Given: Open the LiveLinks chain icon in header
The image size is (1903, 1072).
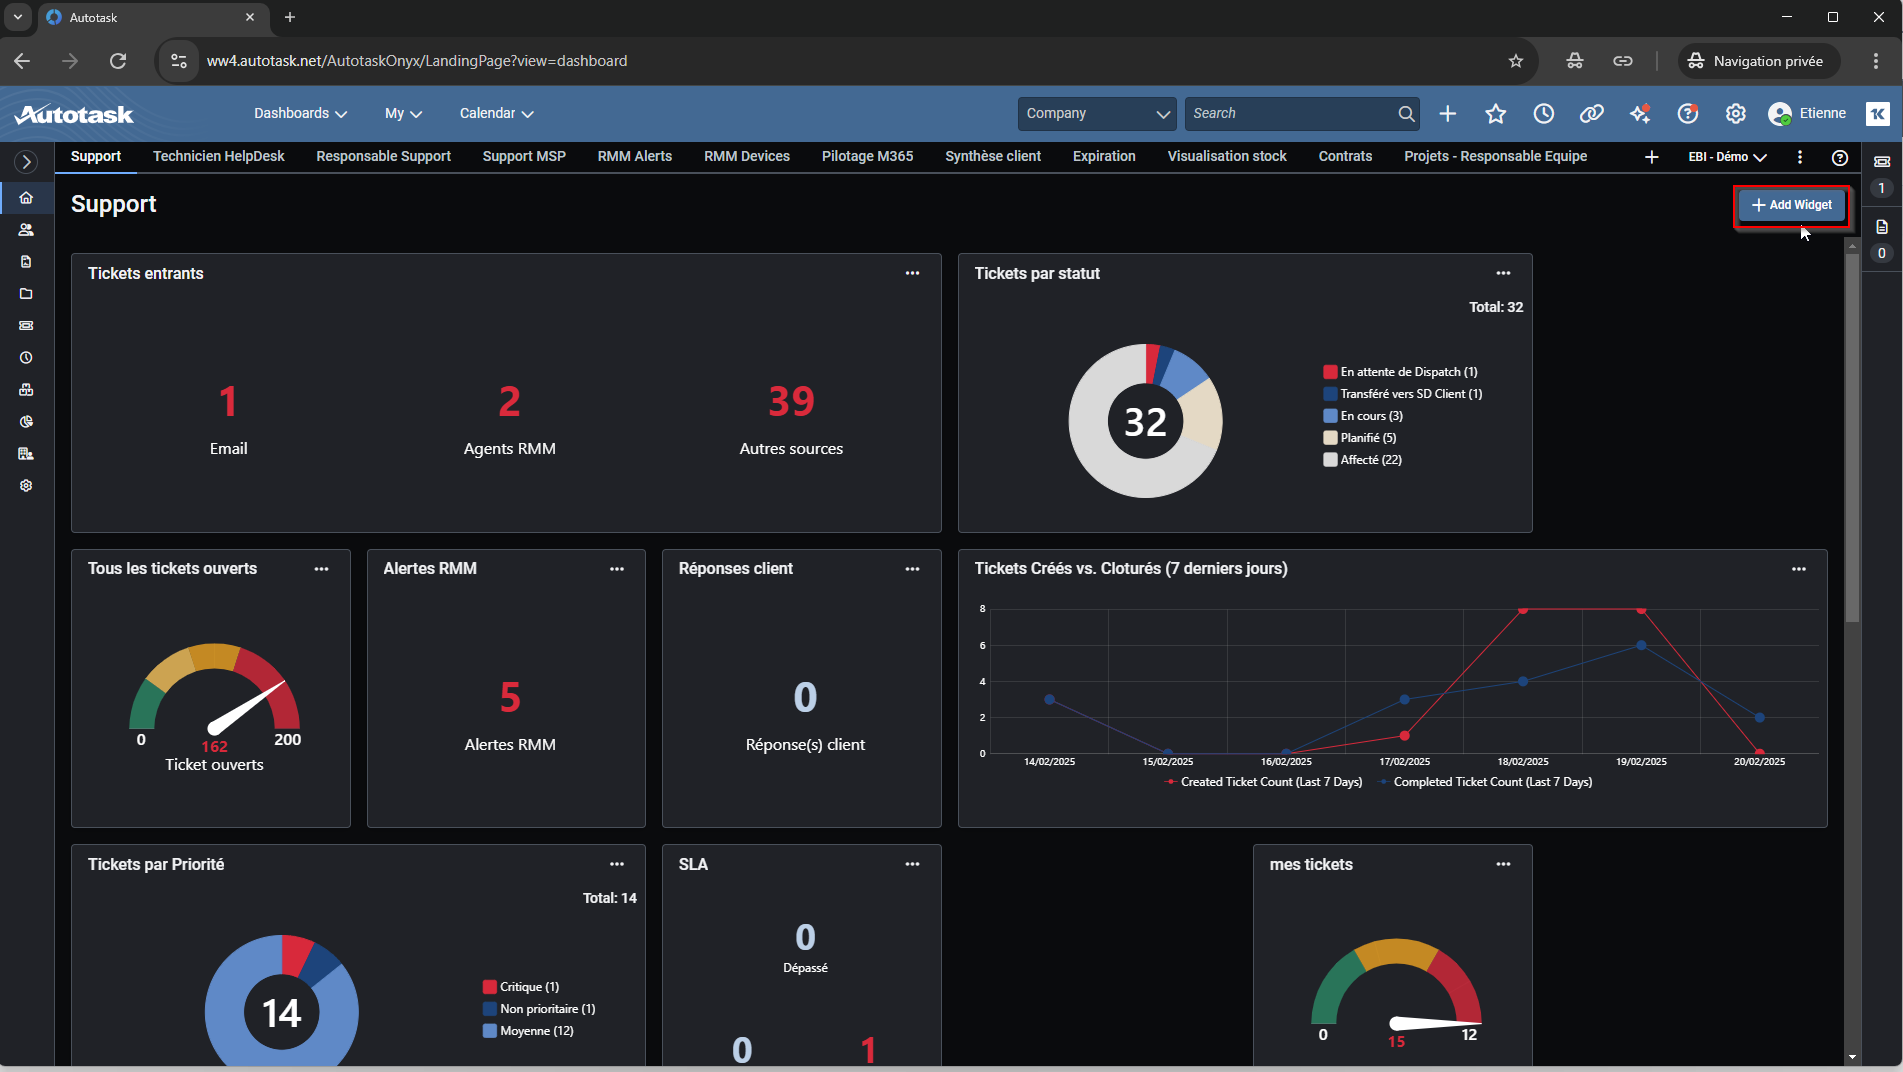Looking at the screenshot, I should coord(1591,114).
